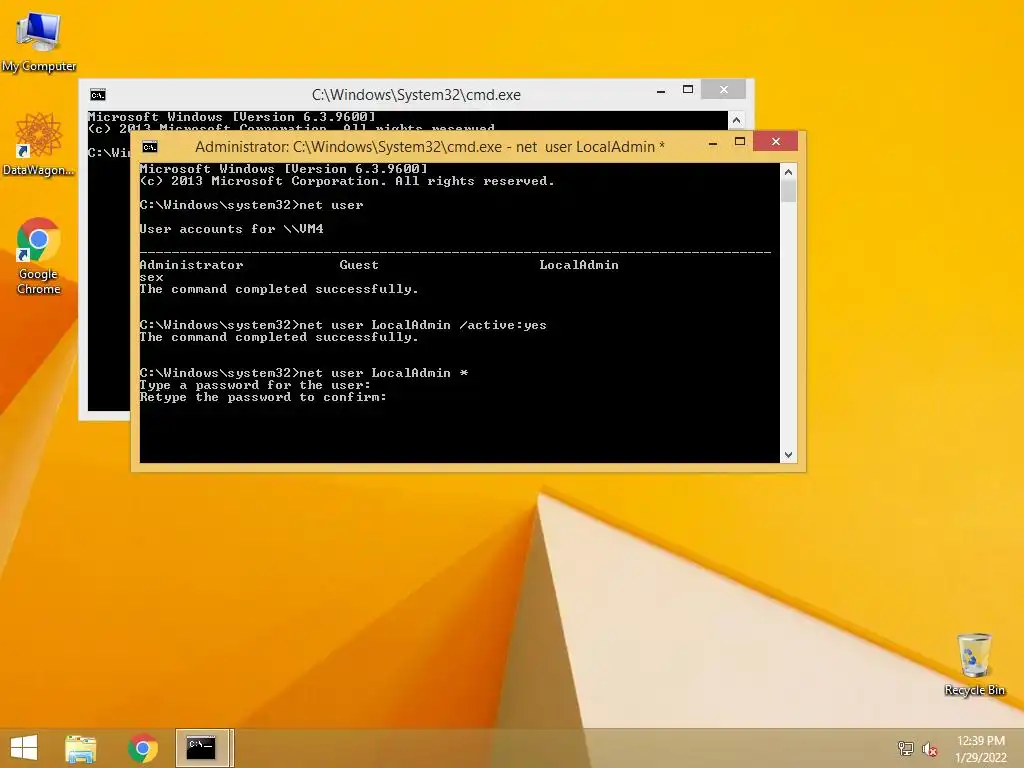This screenshot has width=1024, height=768.
Task: Click the 'Type a password for the user:' line
Action: pyautogui.click(x=255, y=385)
